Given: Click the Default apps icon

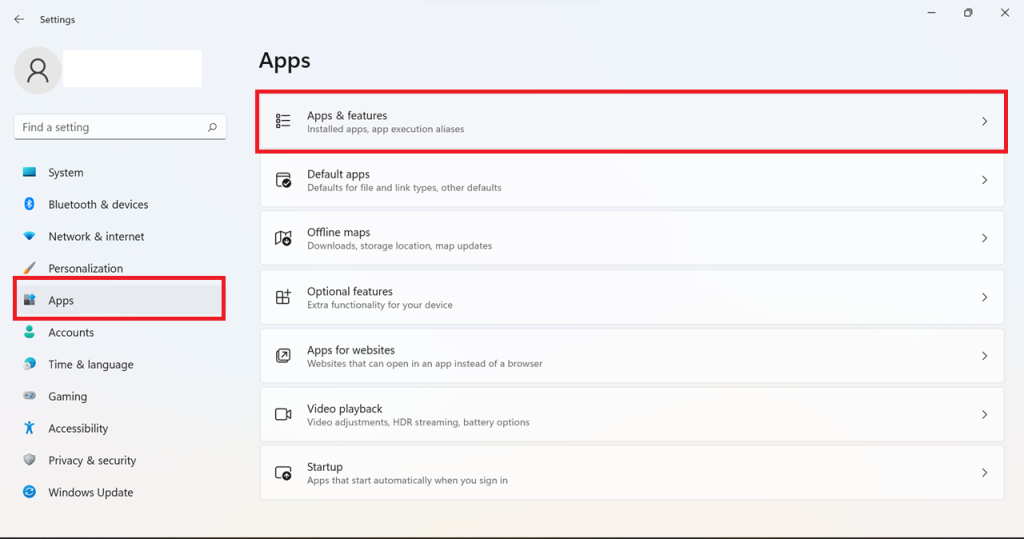Looking at the screenshot, I should [283, 180].
